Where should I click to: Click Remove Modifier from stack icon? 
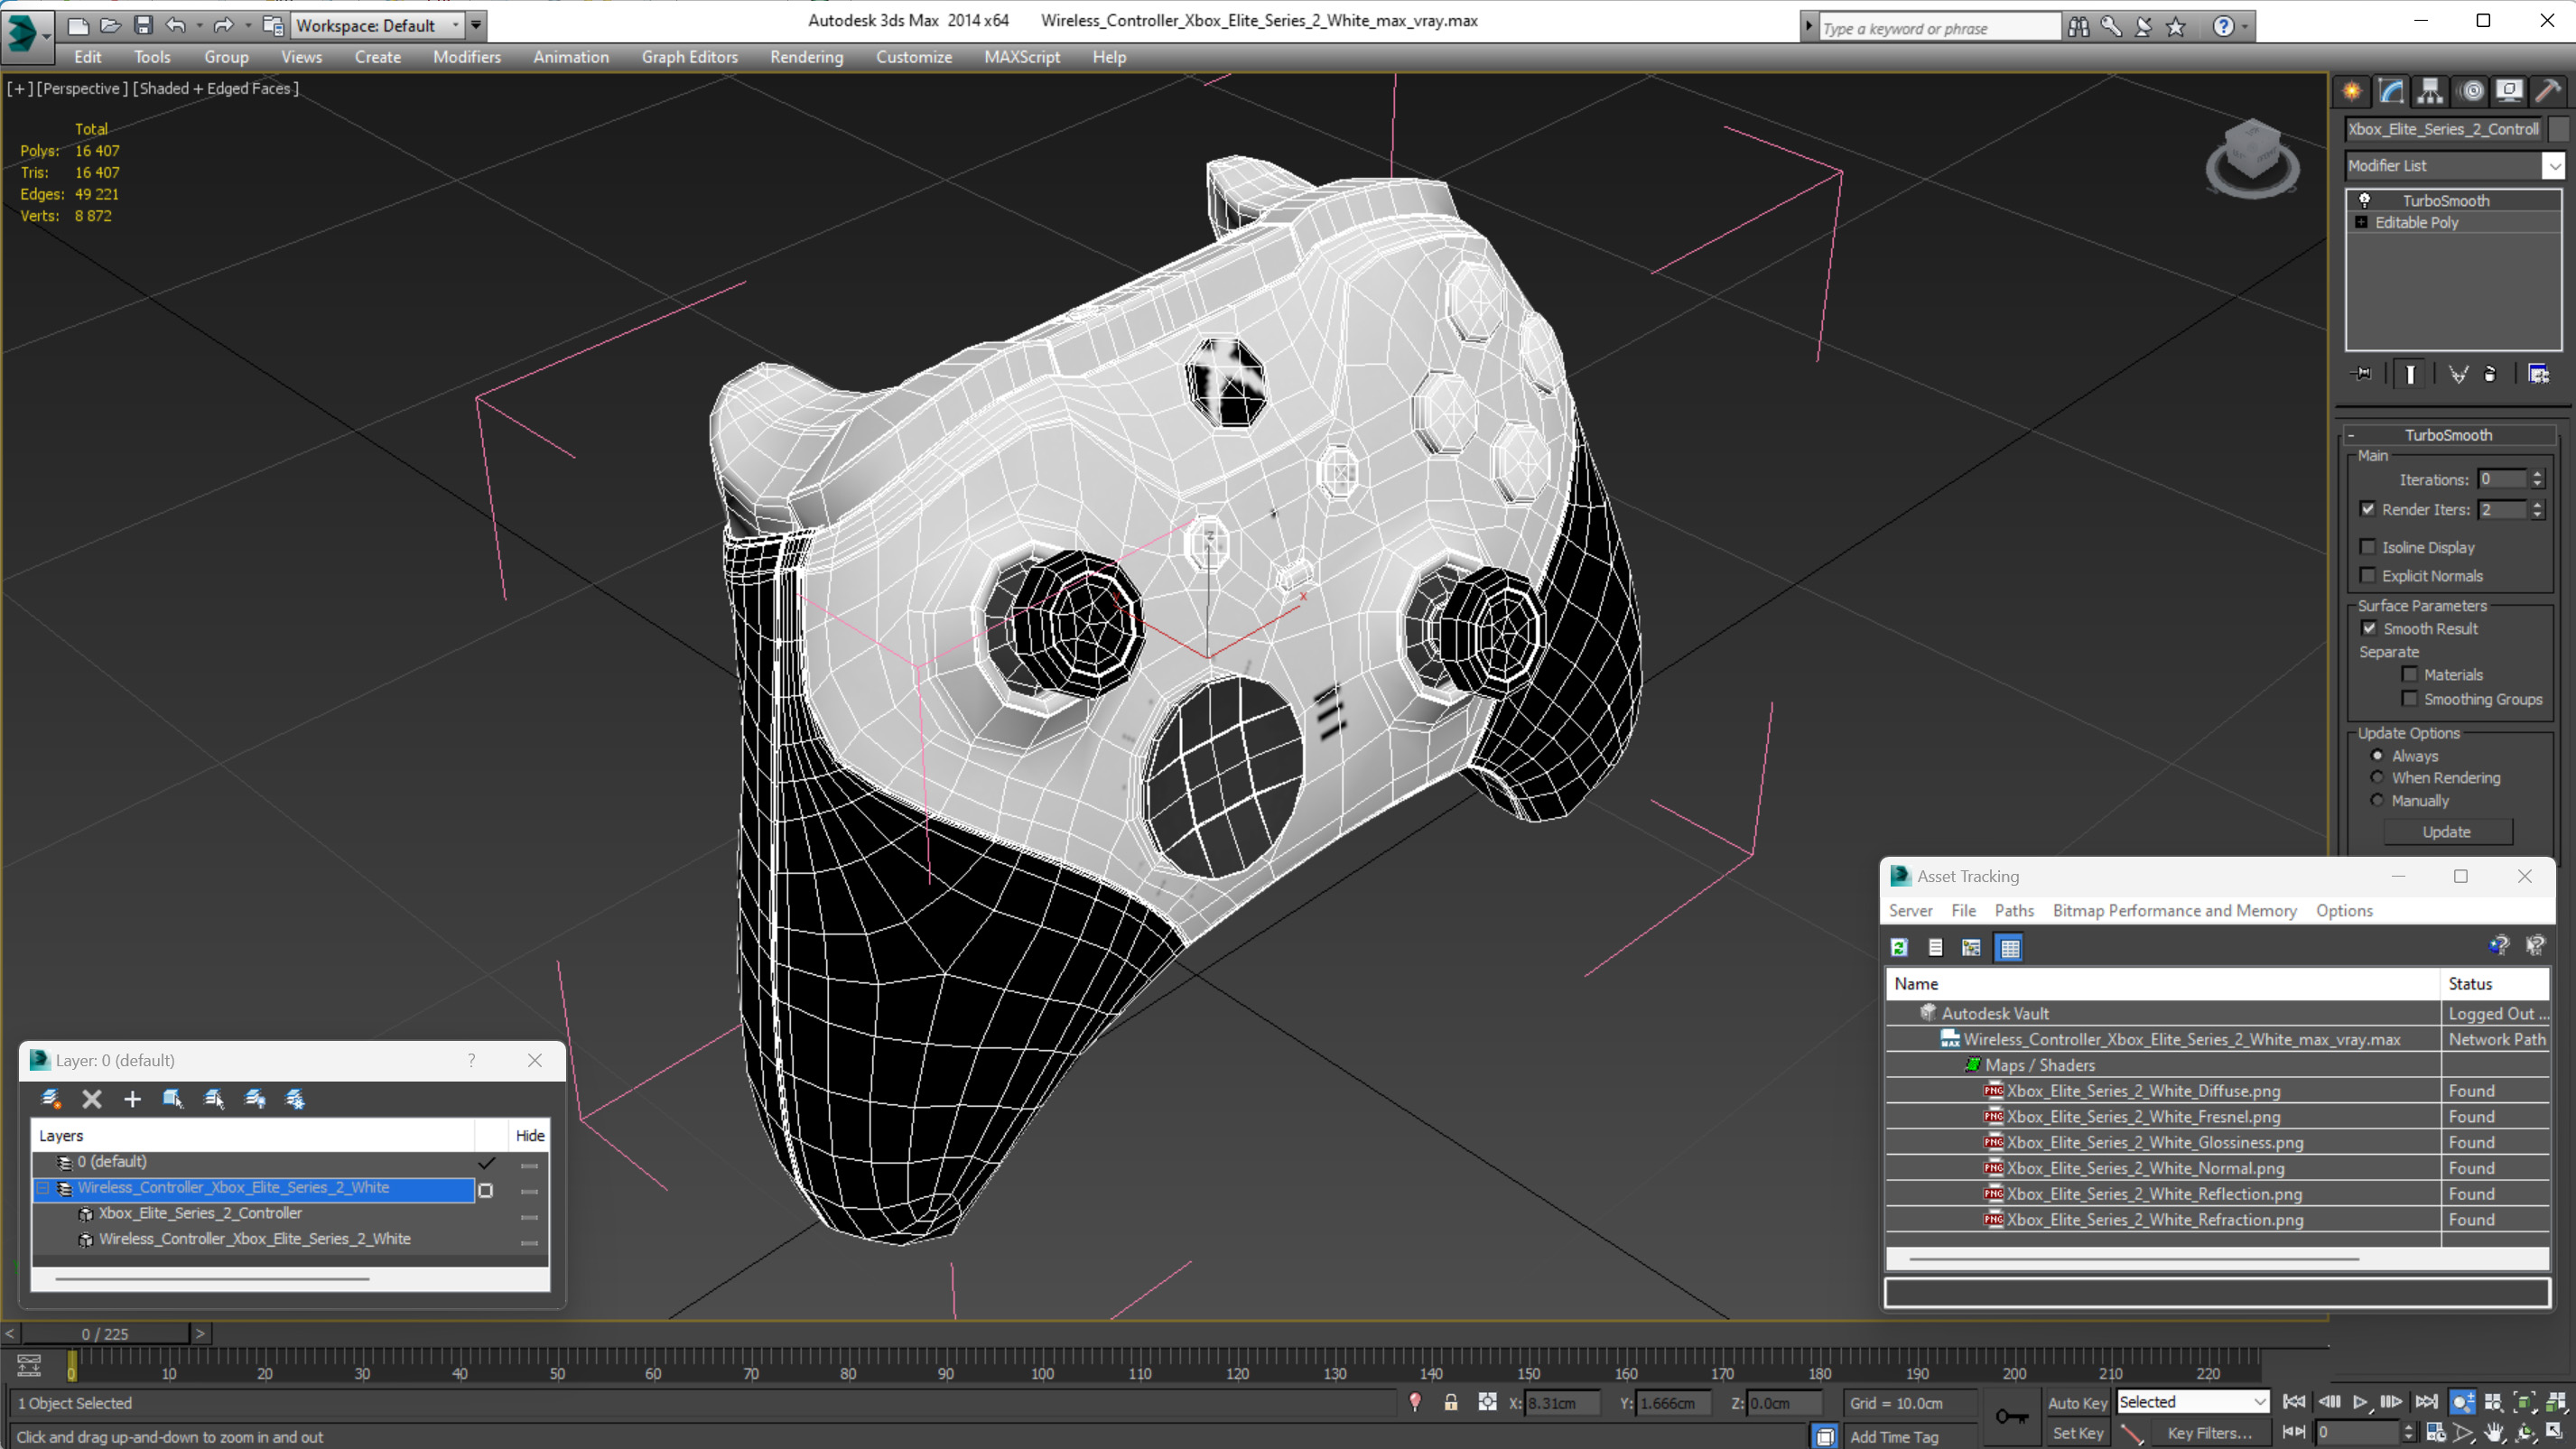coord(2490,374)
